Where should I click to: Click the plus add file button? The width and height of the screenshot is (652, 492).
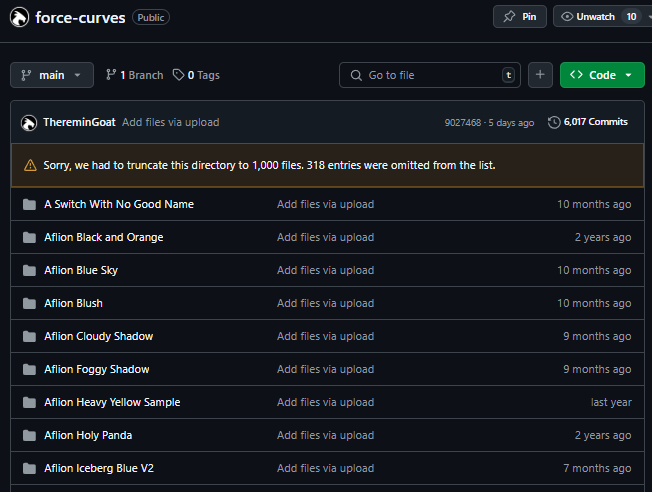[x=540, y=75]
